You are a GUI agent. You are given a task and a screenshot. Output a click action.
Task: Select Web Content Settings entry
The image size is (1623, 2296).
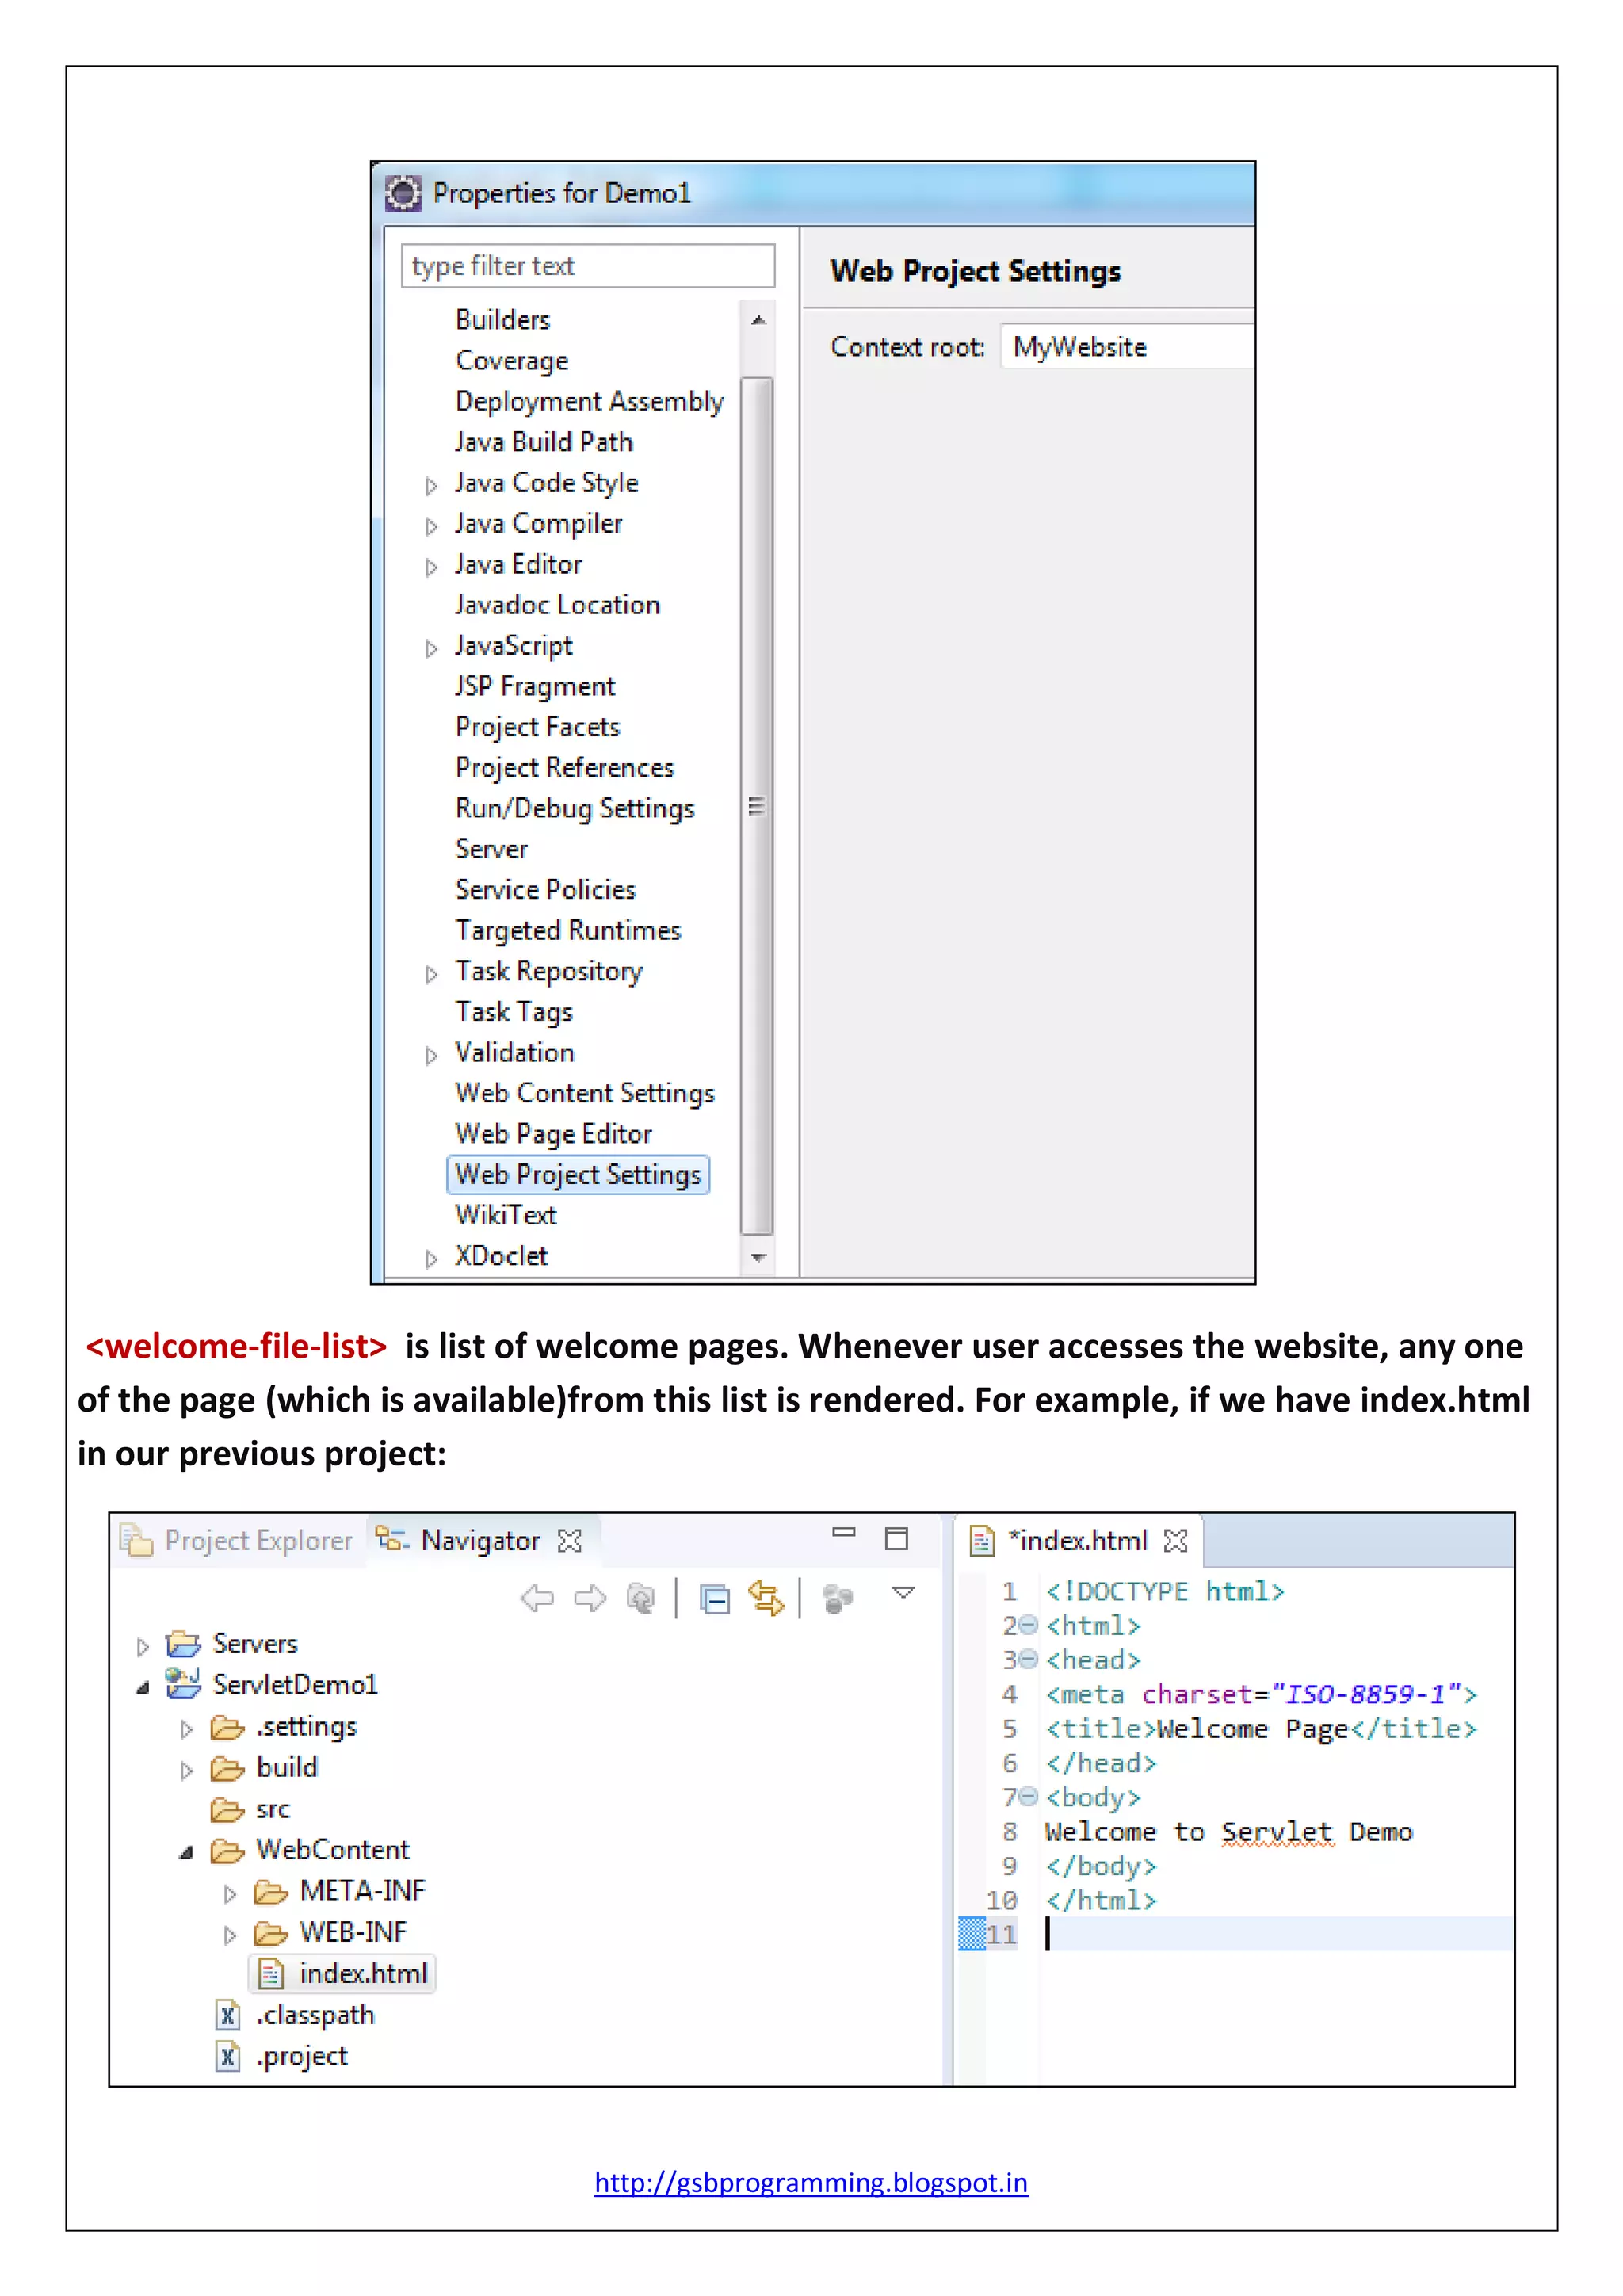click(x=585, y=1093)
